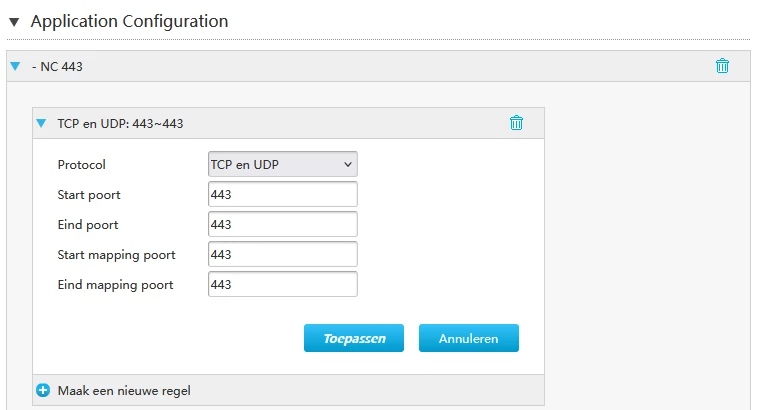Apply changes with the Toepassen button
This screenshot has height=410, width=759.
(354, 338)
